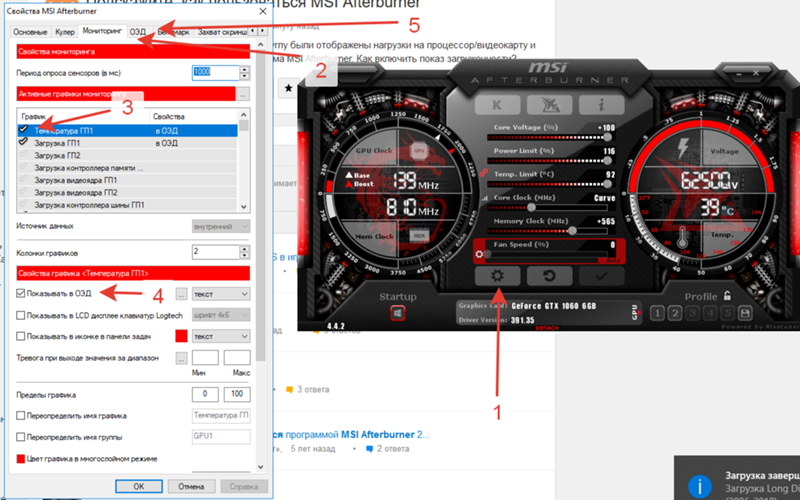Switch to ОЭД tab
This screenshot has height=500, width=800.
[137, 32]
